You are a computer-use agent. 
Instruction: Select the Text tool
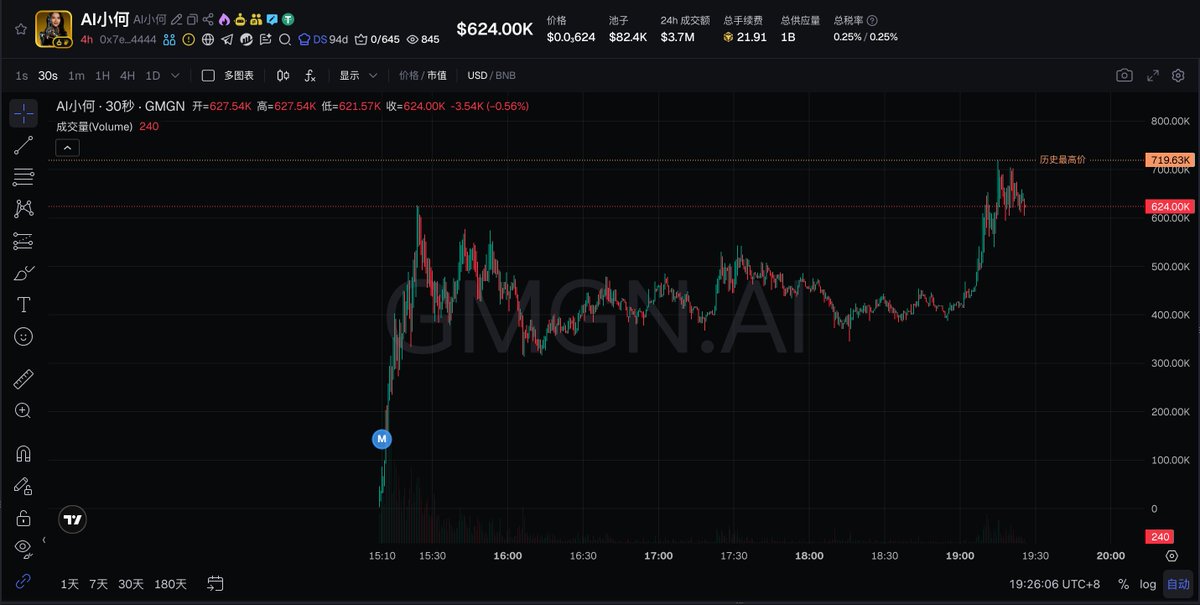pyautogui.click(x=24, y=304)
